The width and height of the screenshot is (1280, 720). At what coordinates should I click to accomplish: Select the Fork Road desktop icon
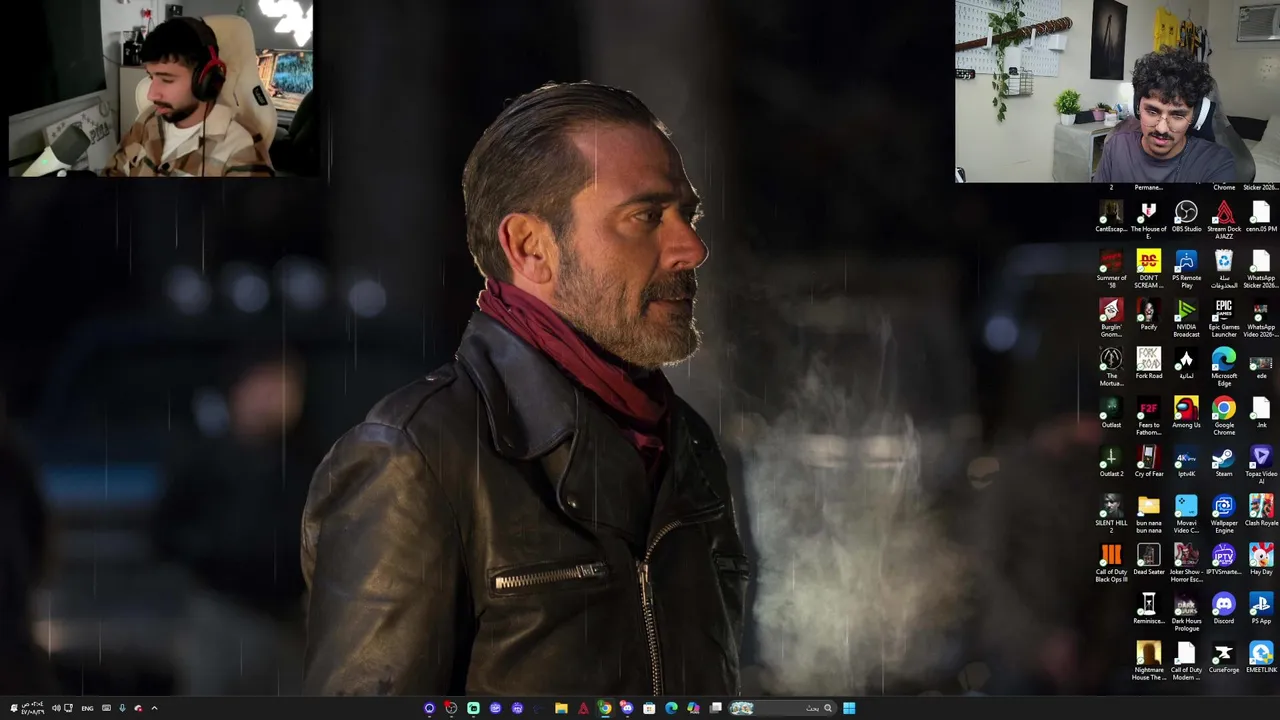click(x=1148, y=364)
